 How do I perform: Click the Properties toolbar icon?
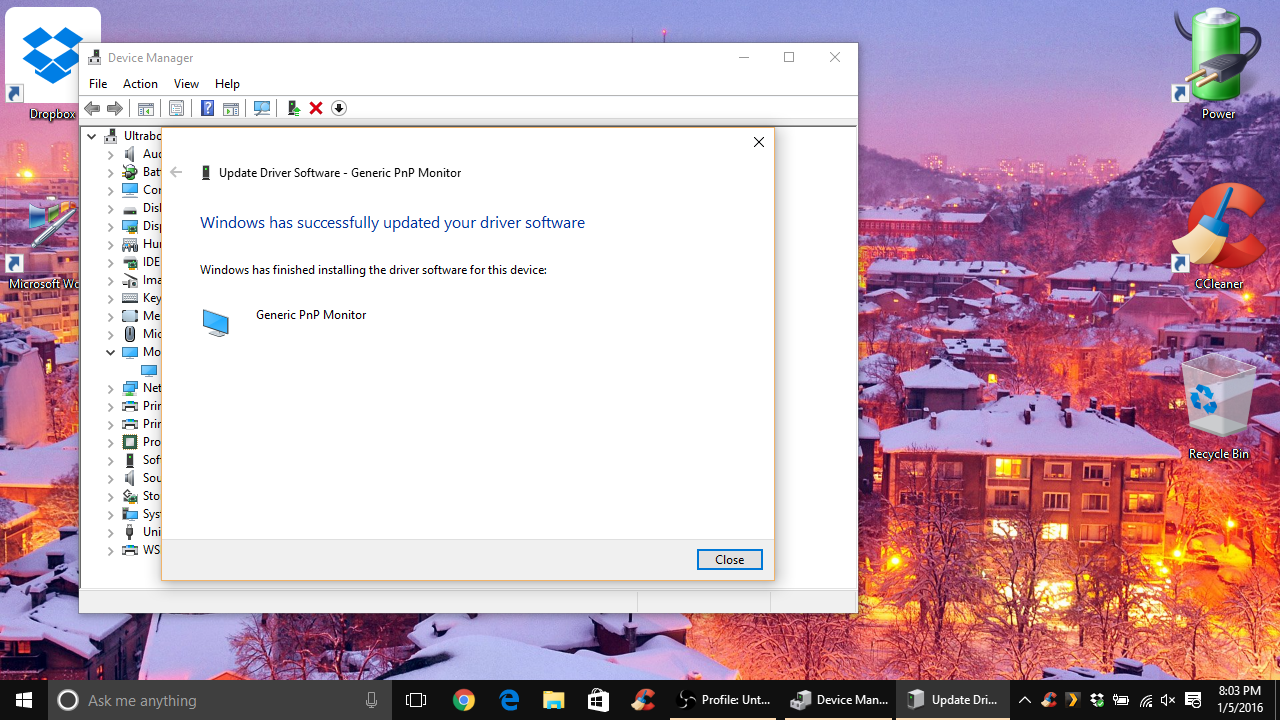coord(176,108)
